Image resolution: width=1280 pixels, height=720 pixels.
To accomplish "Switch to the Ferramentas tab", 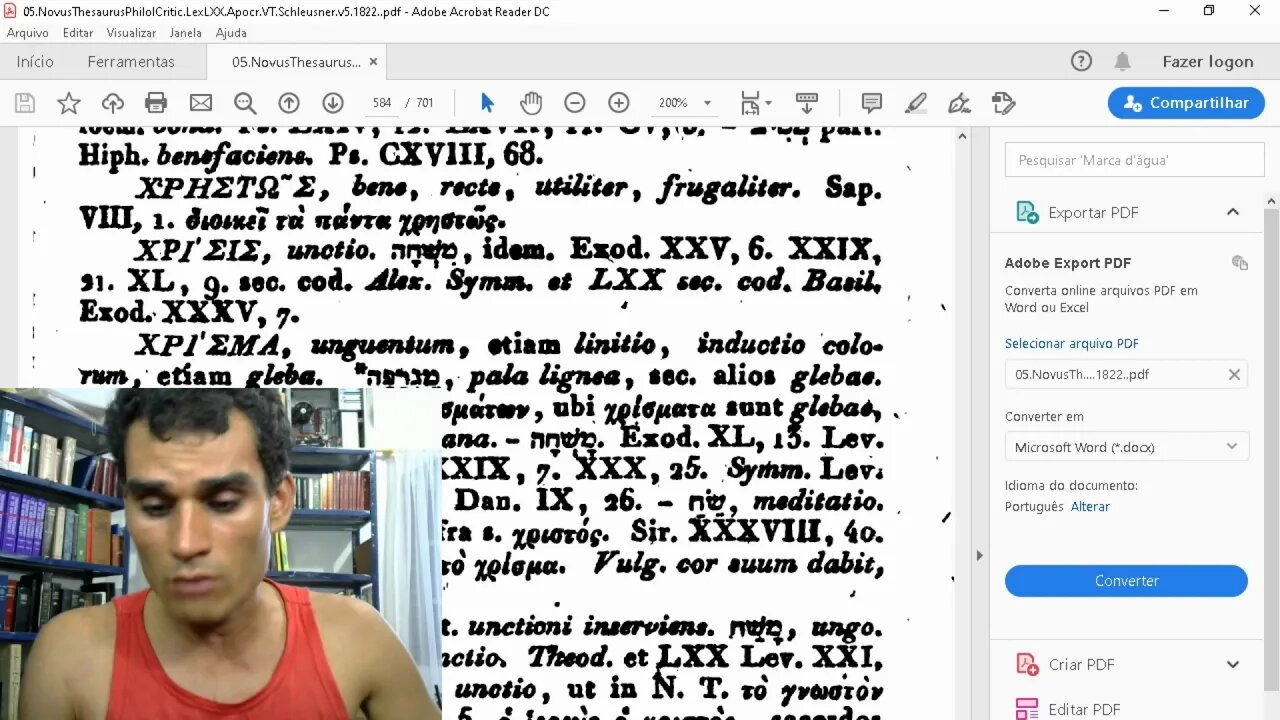I will (x=131, y=61).
